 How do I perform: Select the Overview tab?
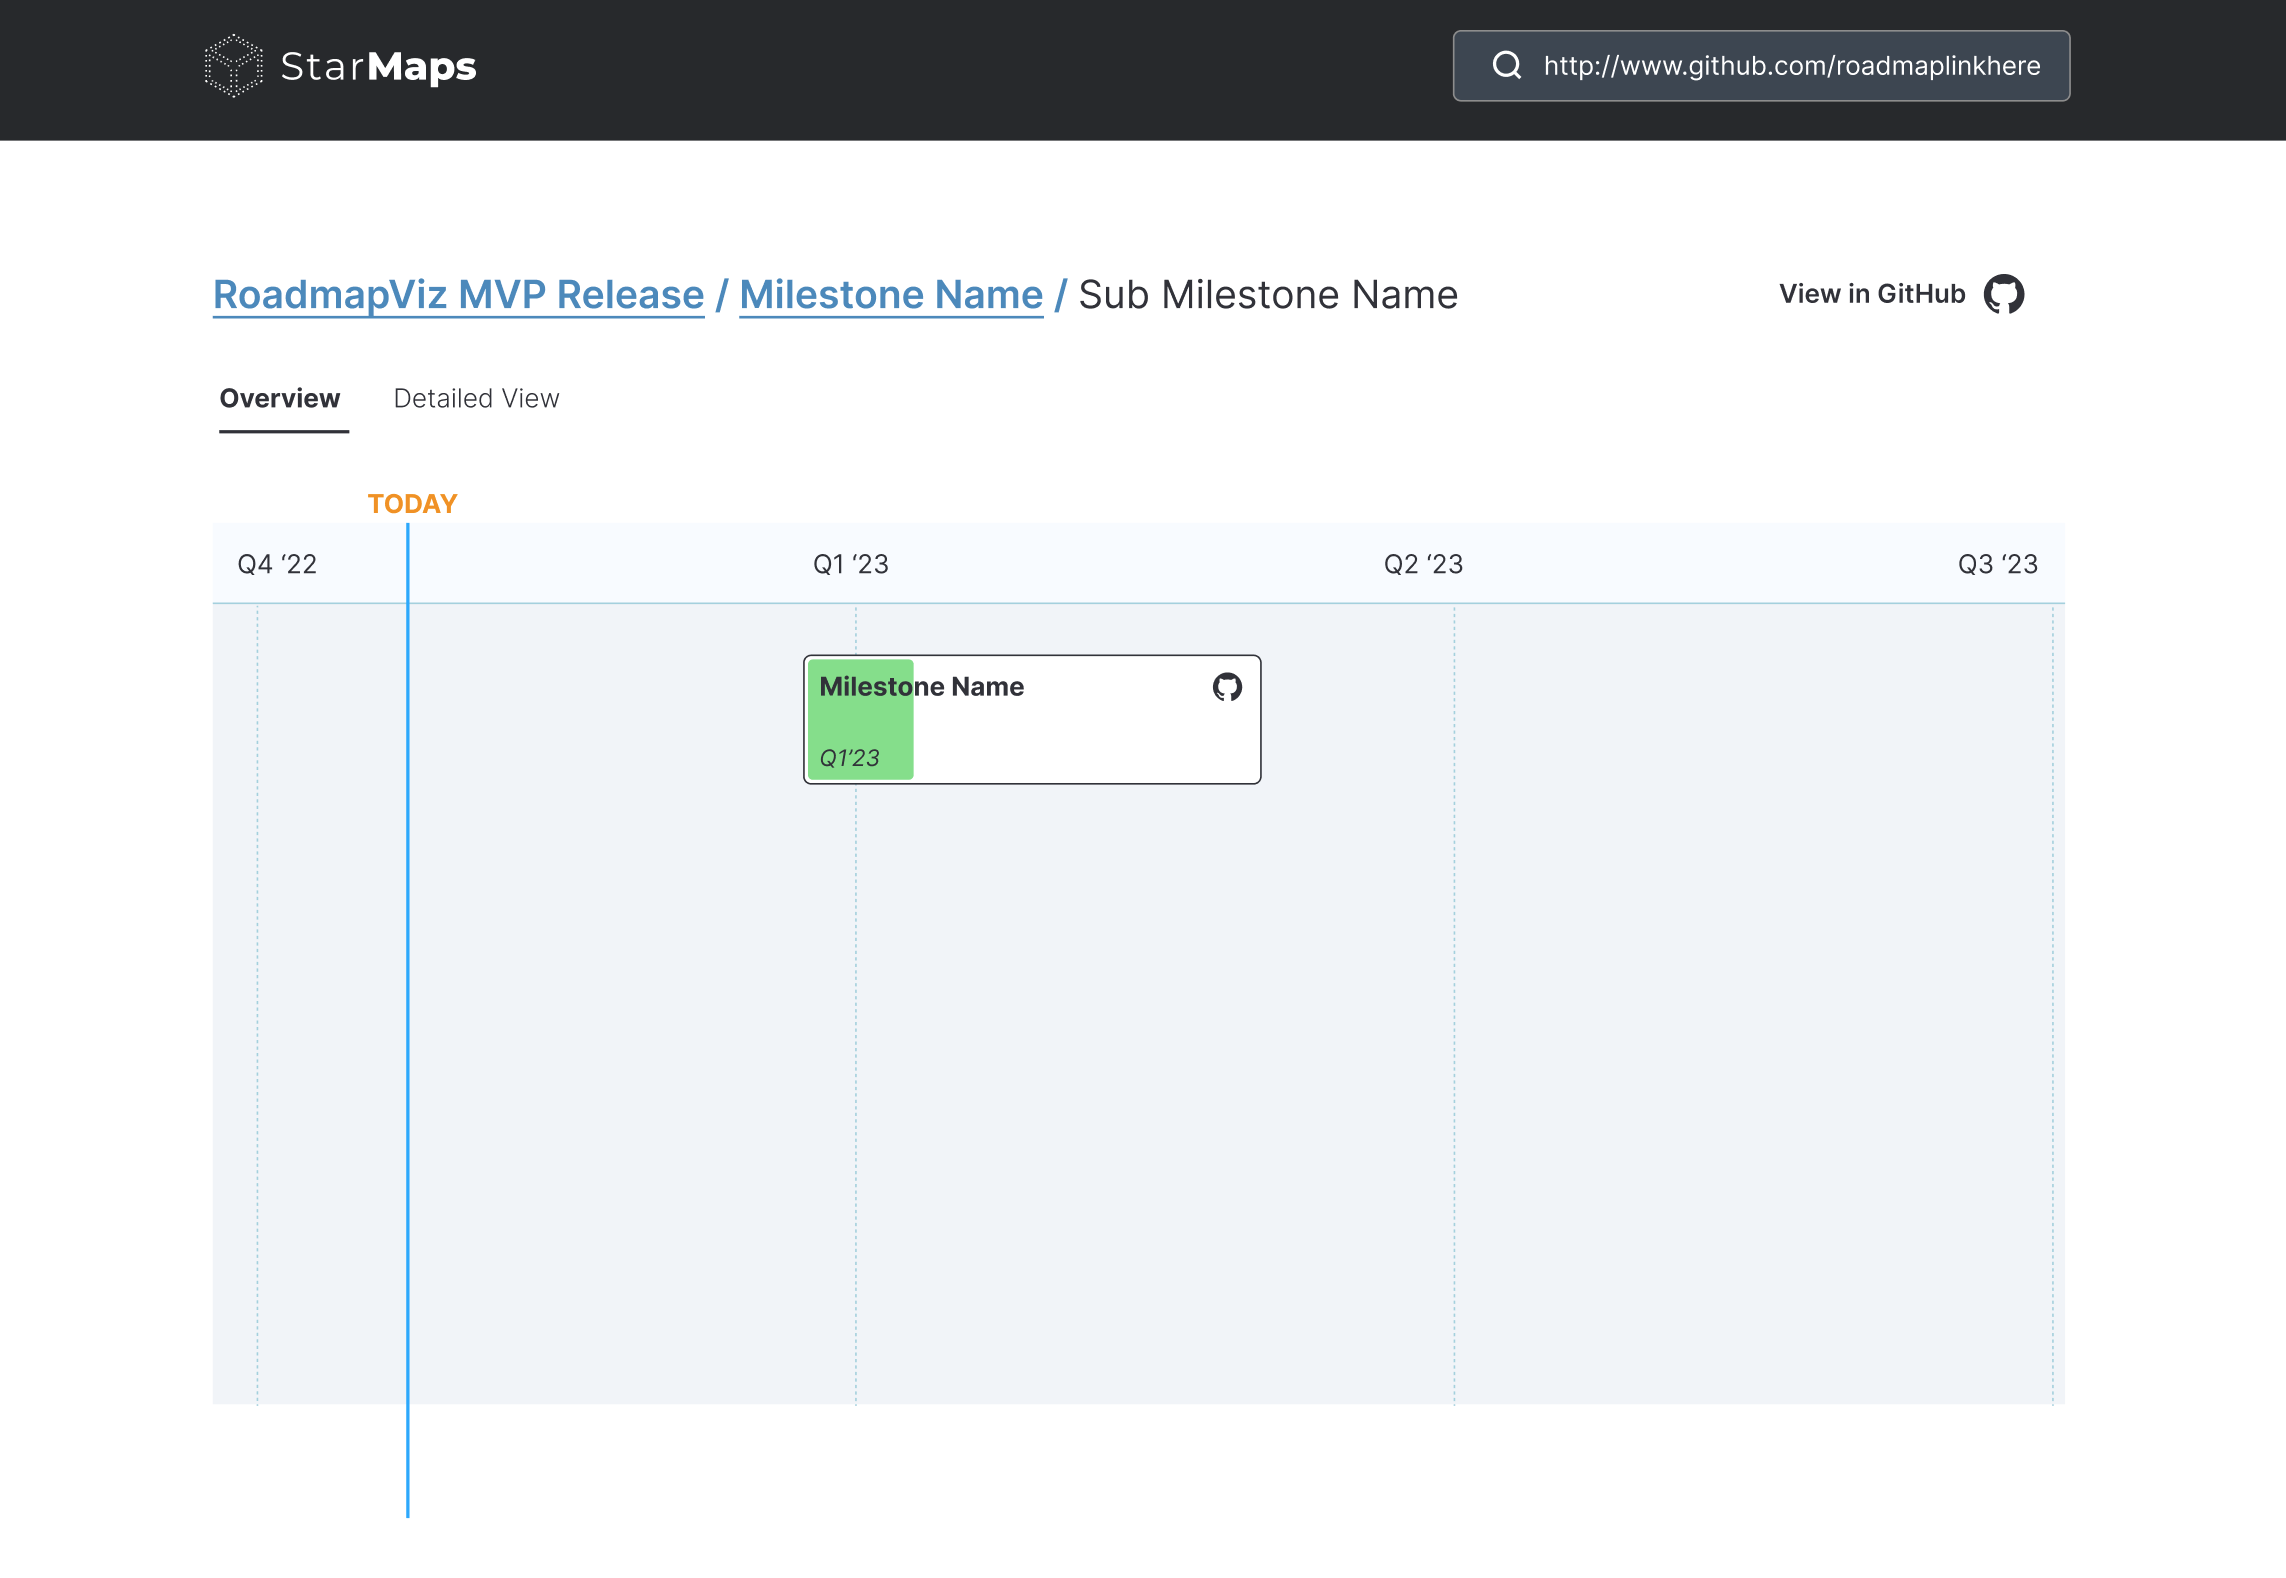pyautogui.click(x=281, y=398)
